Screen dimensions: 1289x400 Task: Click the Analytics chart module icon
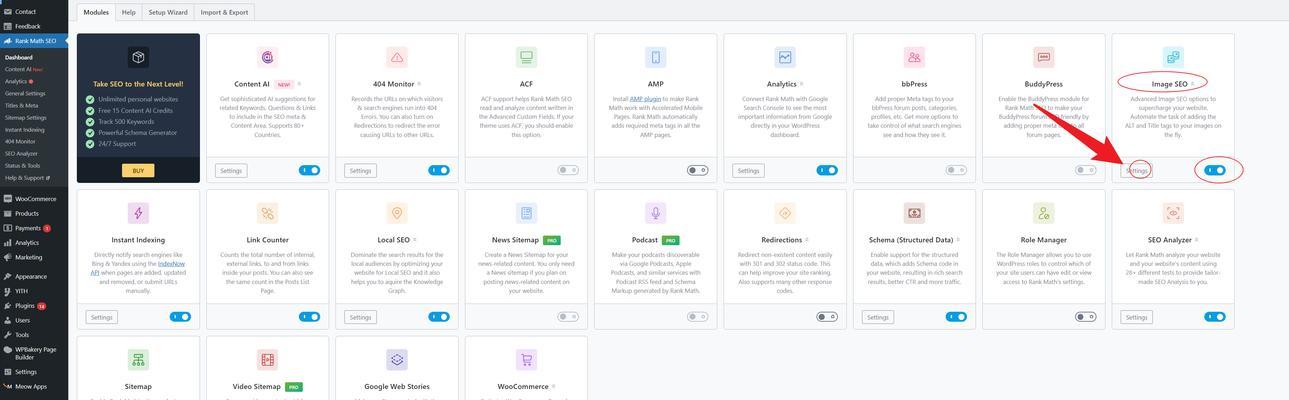[x=785, y=57]
